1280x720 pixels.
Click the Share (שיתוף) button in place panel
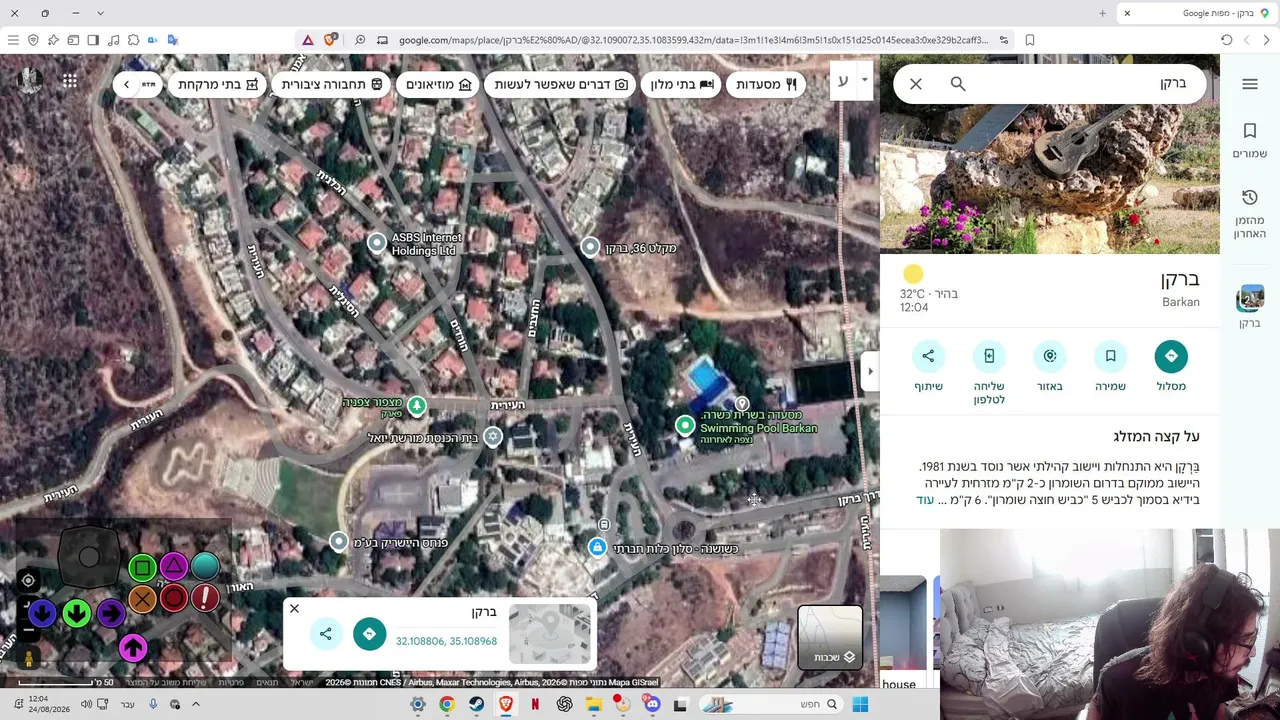click(928, 356)
